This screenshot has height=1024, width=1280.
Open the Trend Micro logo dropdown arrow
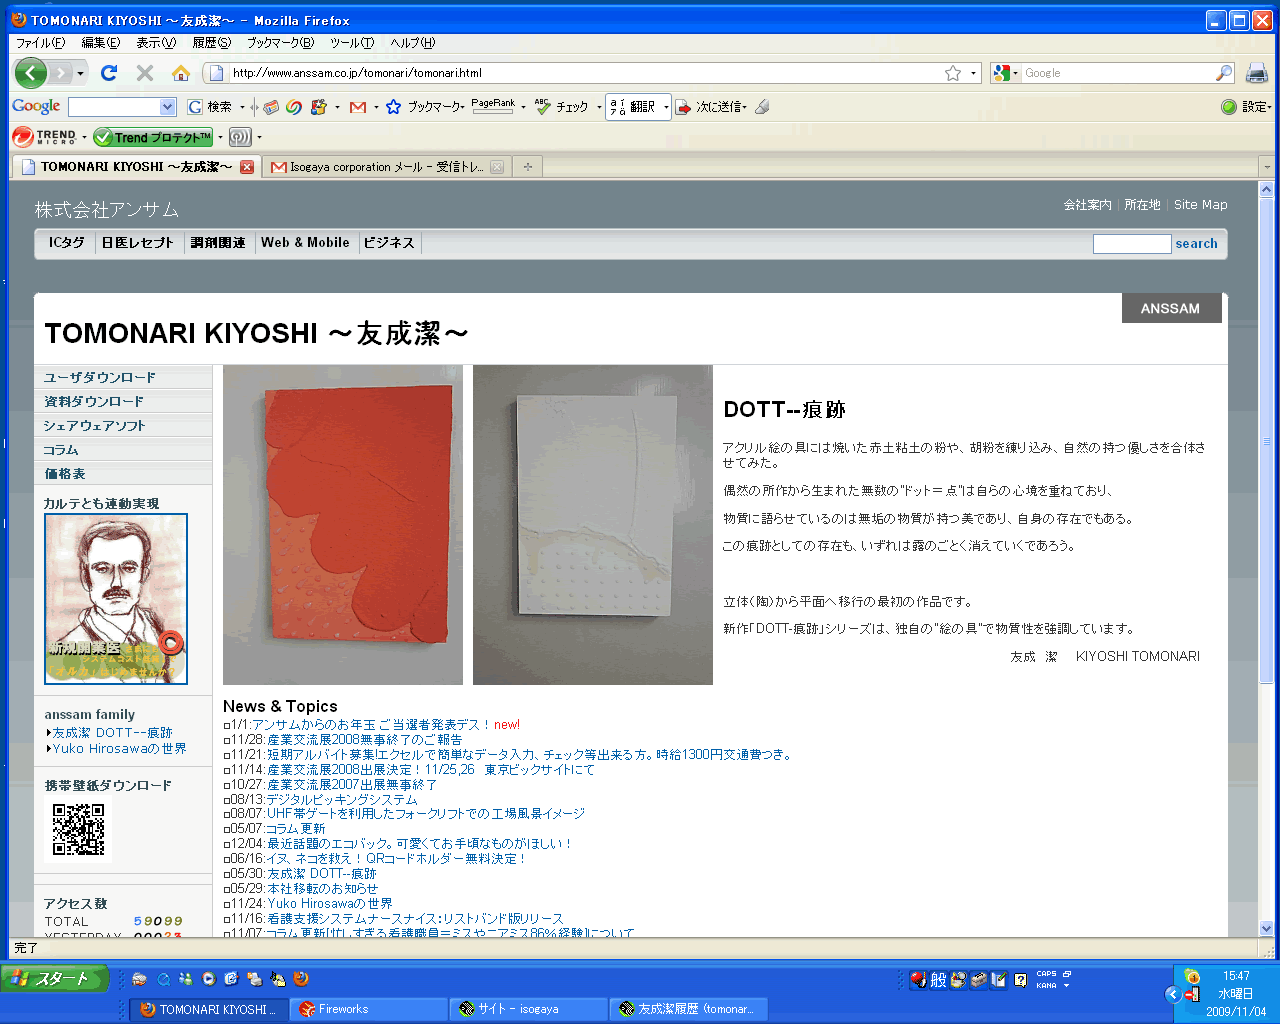(x=85, y=137)
